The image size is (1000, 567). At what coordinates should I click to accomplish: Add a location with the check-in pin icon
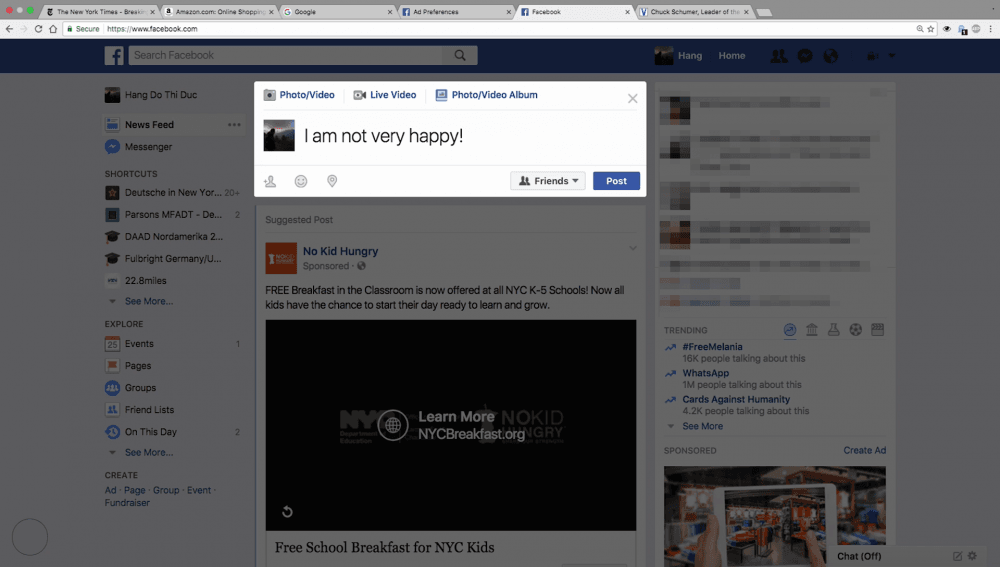click(332, 181)
